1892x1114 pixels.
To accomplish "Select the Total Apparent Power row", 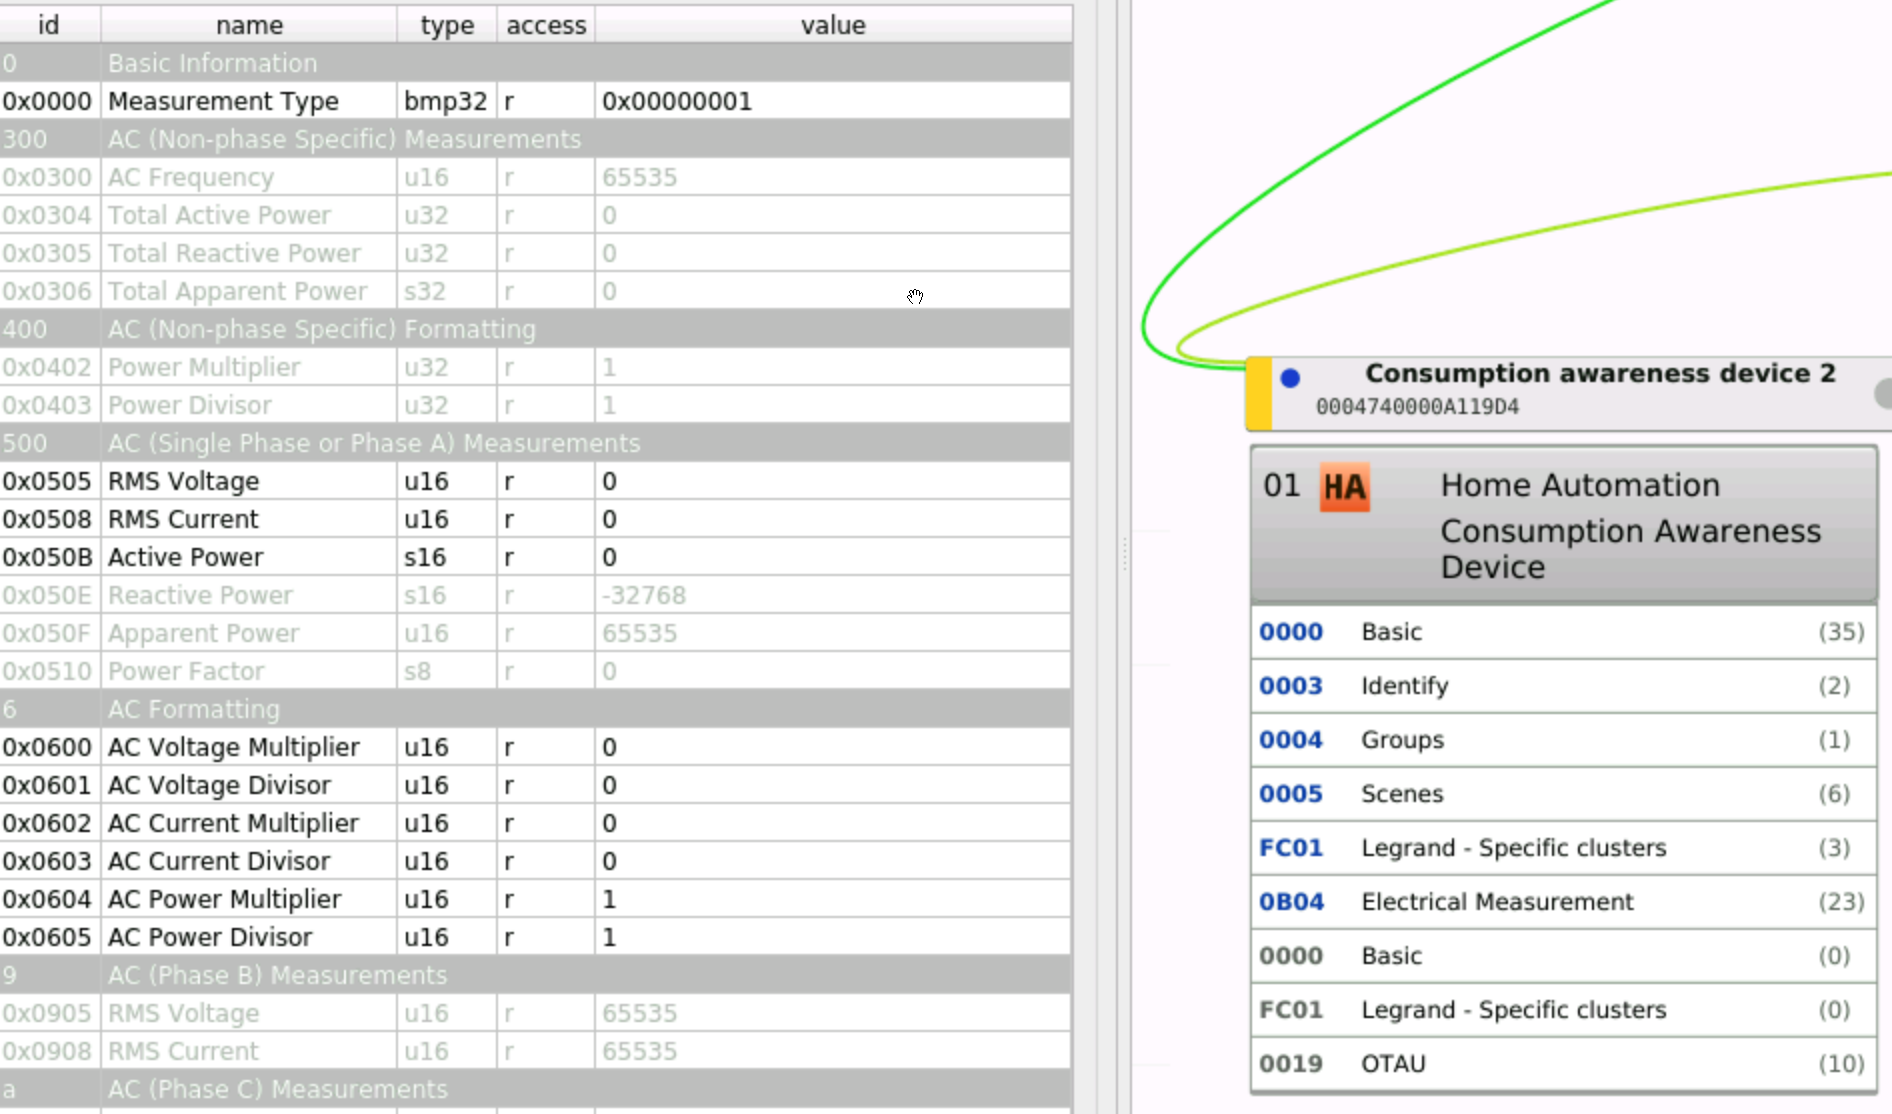I will click(x=536, y=291).
